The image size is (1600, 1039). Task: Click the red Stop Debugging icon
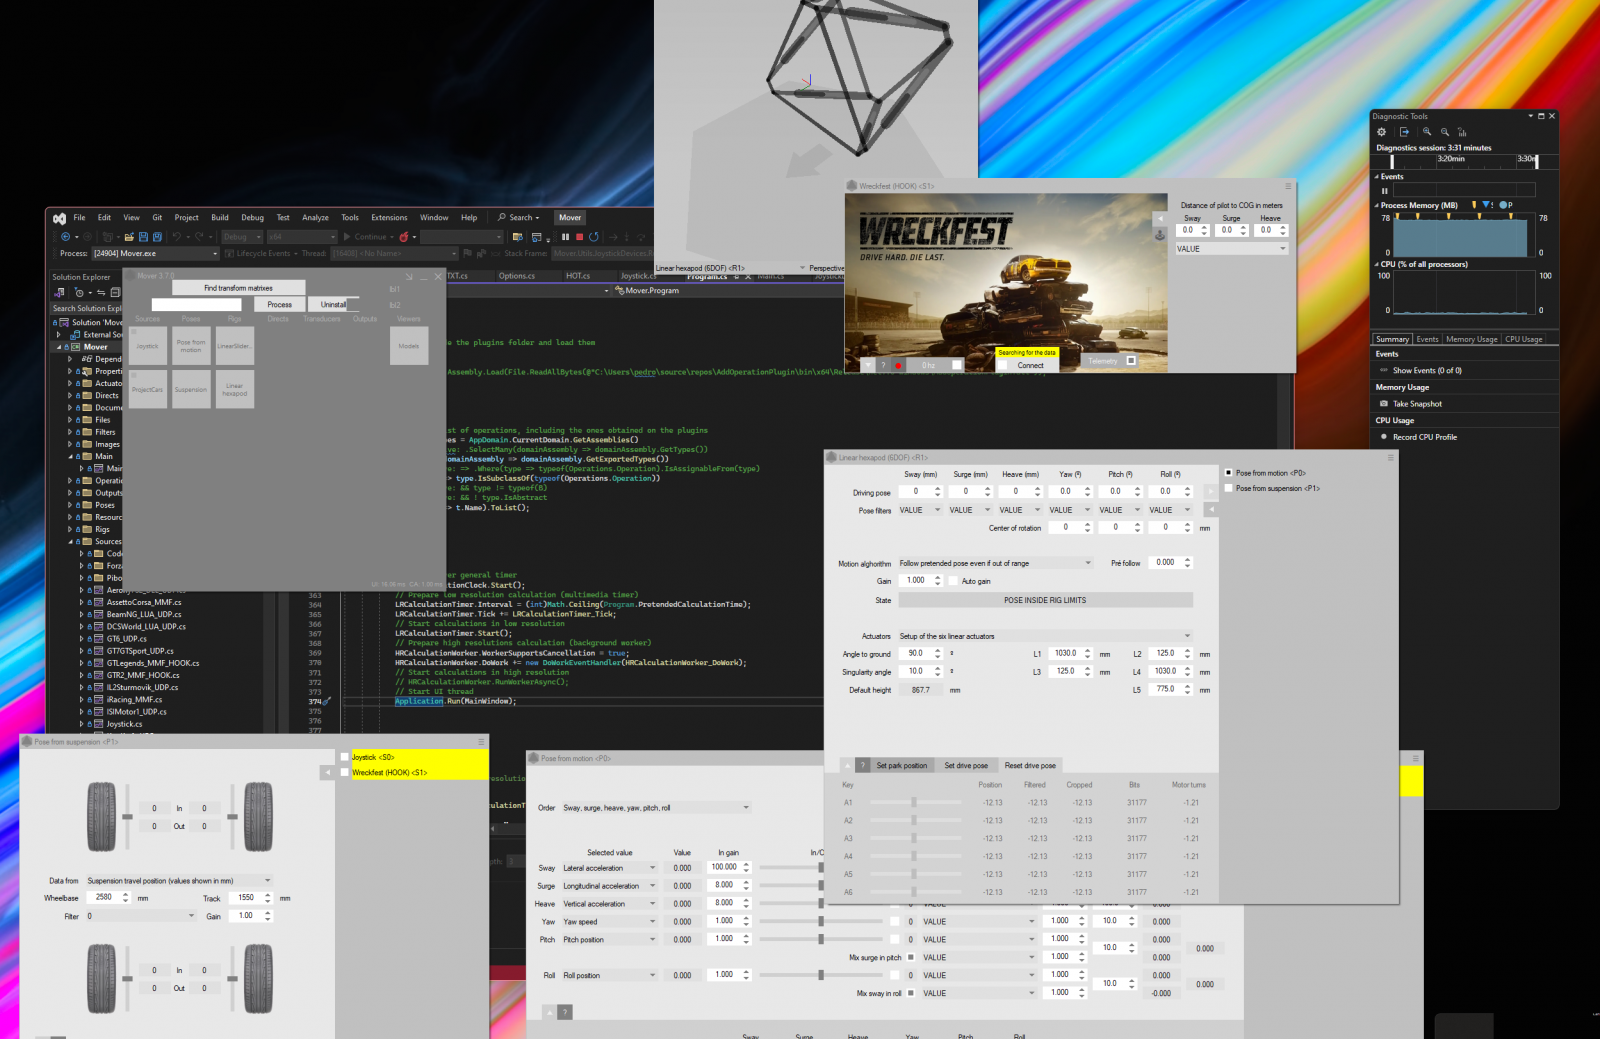[x=579, y=237]
